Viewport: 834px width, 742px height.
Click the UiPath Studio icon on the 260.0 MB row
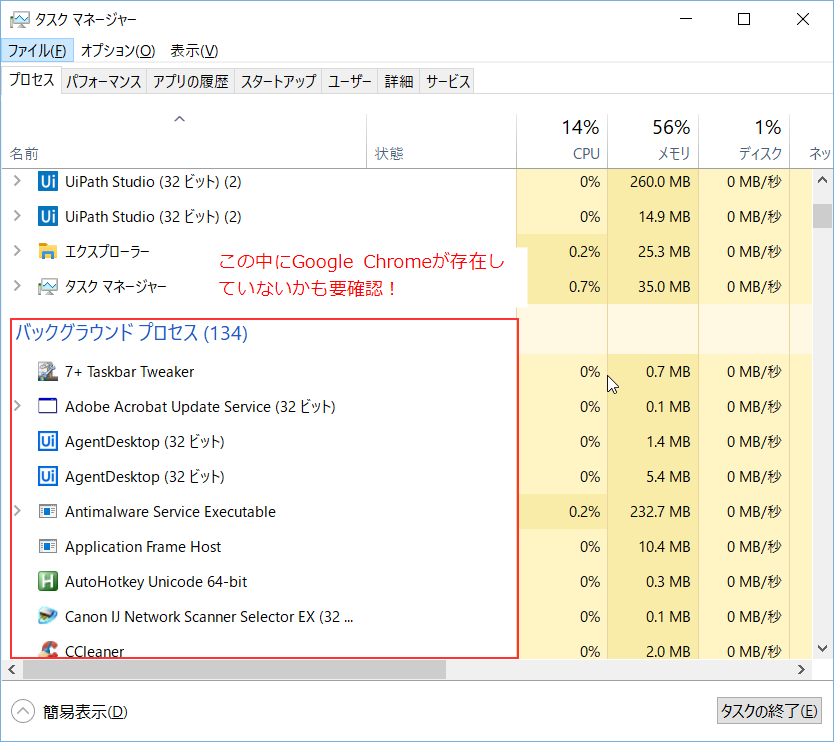coord(48,181)
